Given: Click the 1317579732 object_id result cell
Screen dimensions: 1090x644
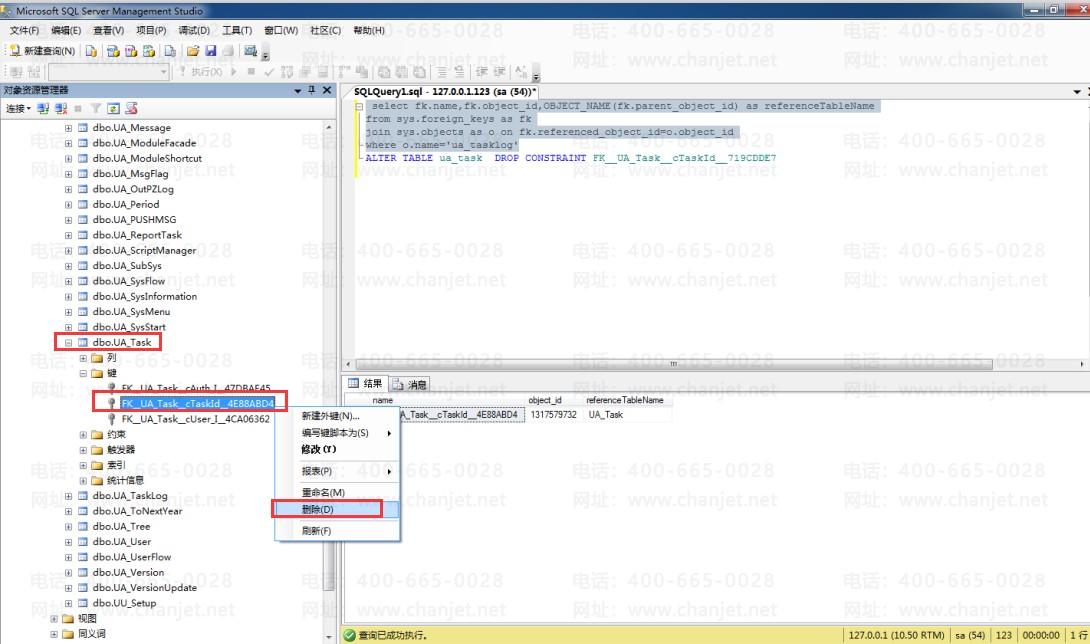Looking at the screenshot, I should pos(553,414).
